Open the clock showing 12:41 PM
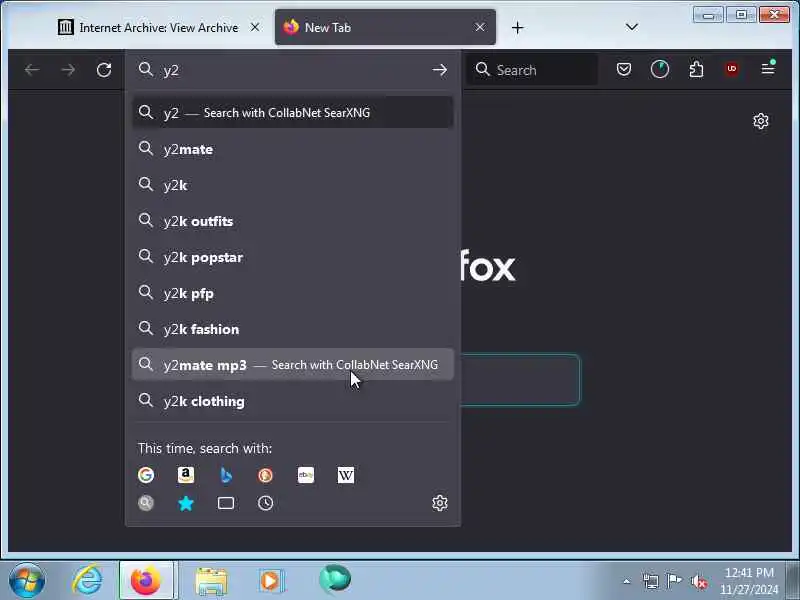 pos(749,581)
